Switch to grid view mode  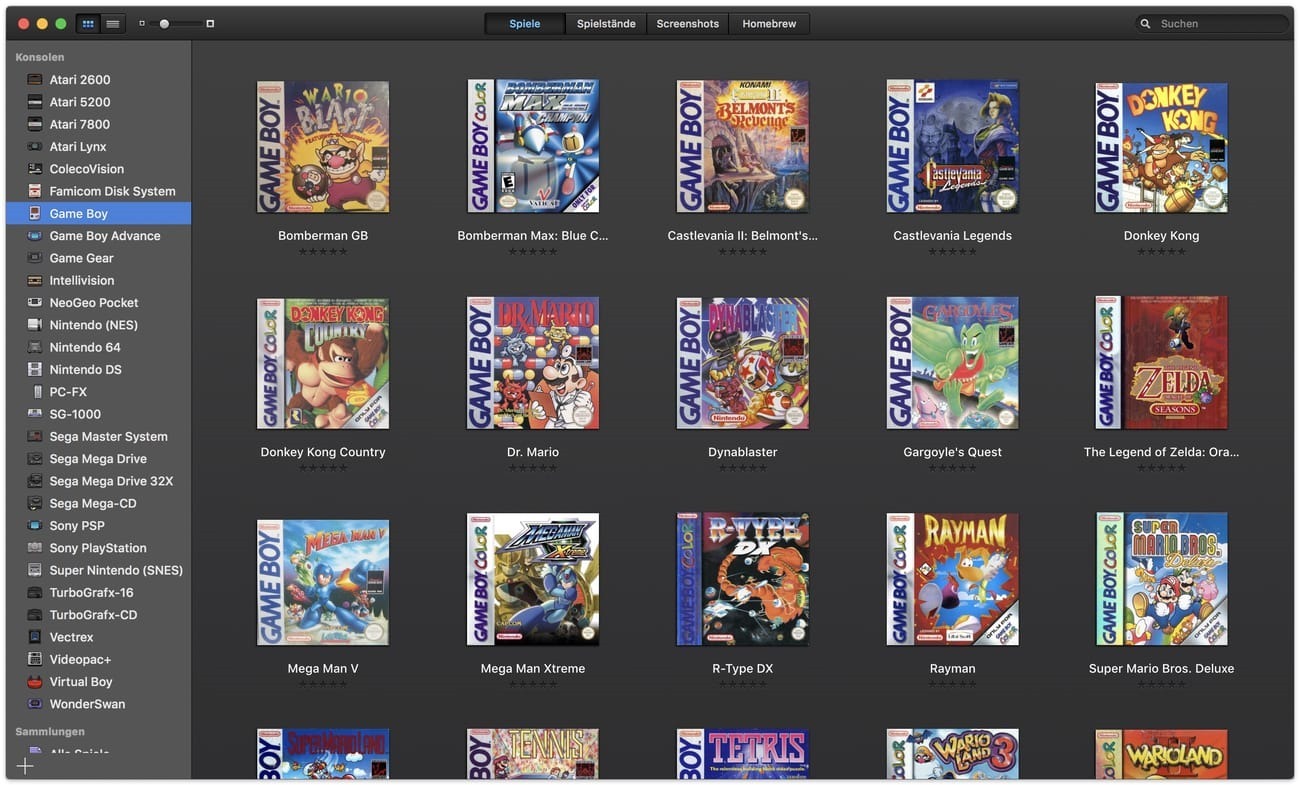click(x=88, y=23)
